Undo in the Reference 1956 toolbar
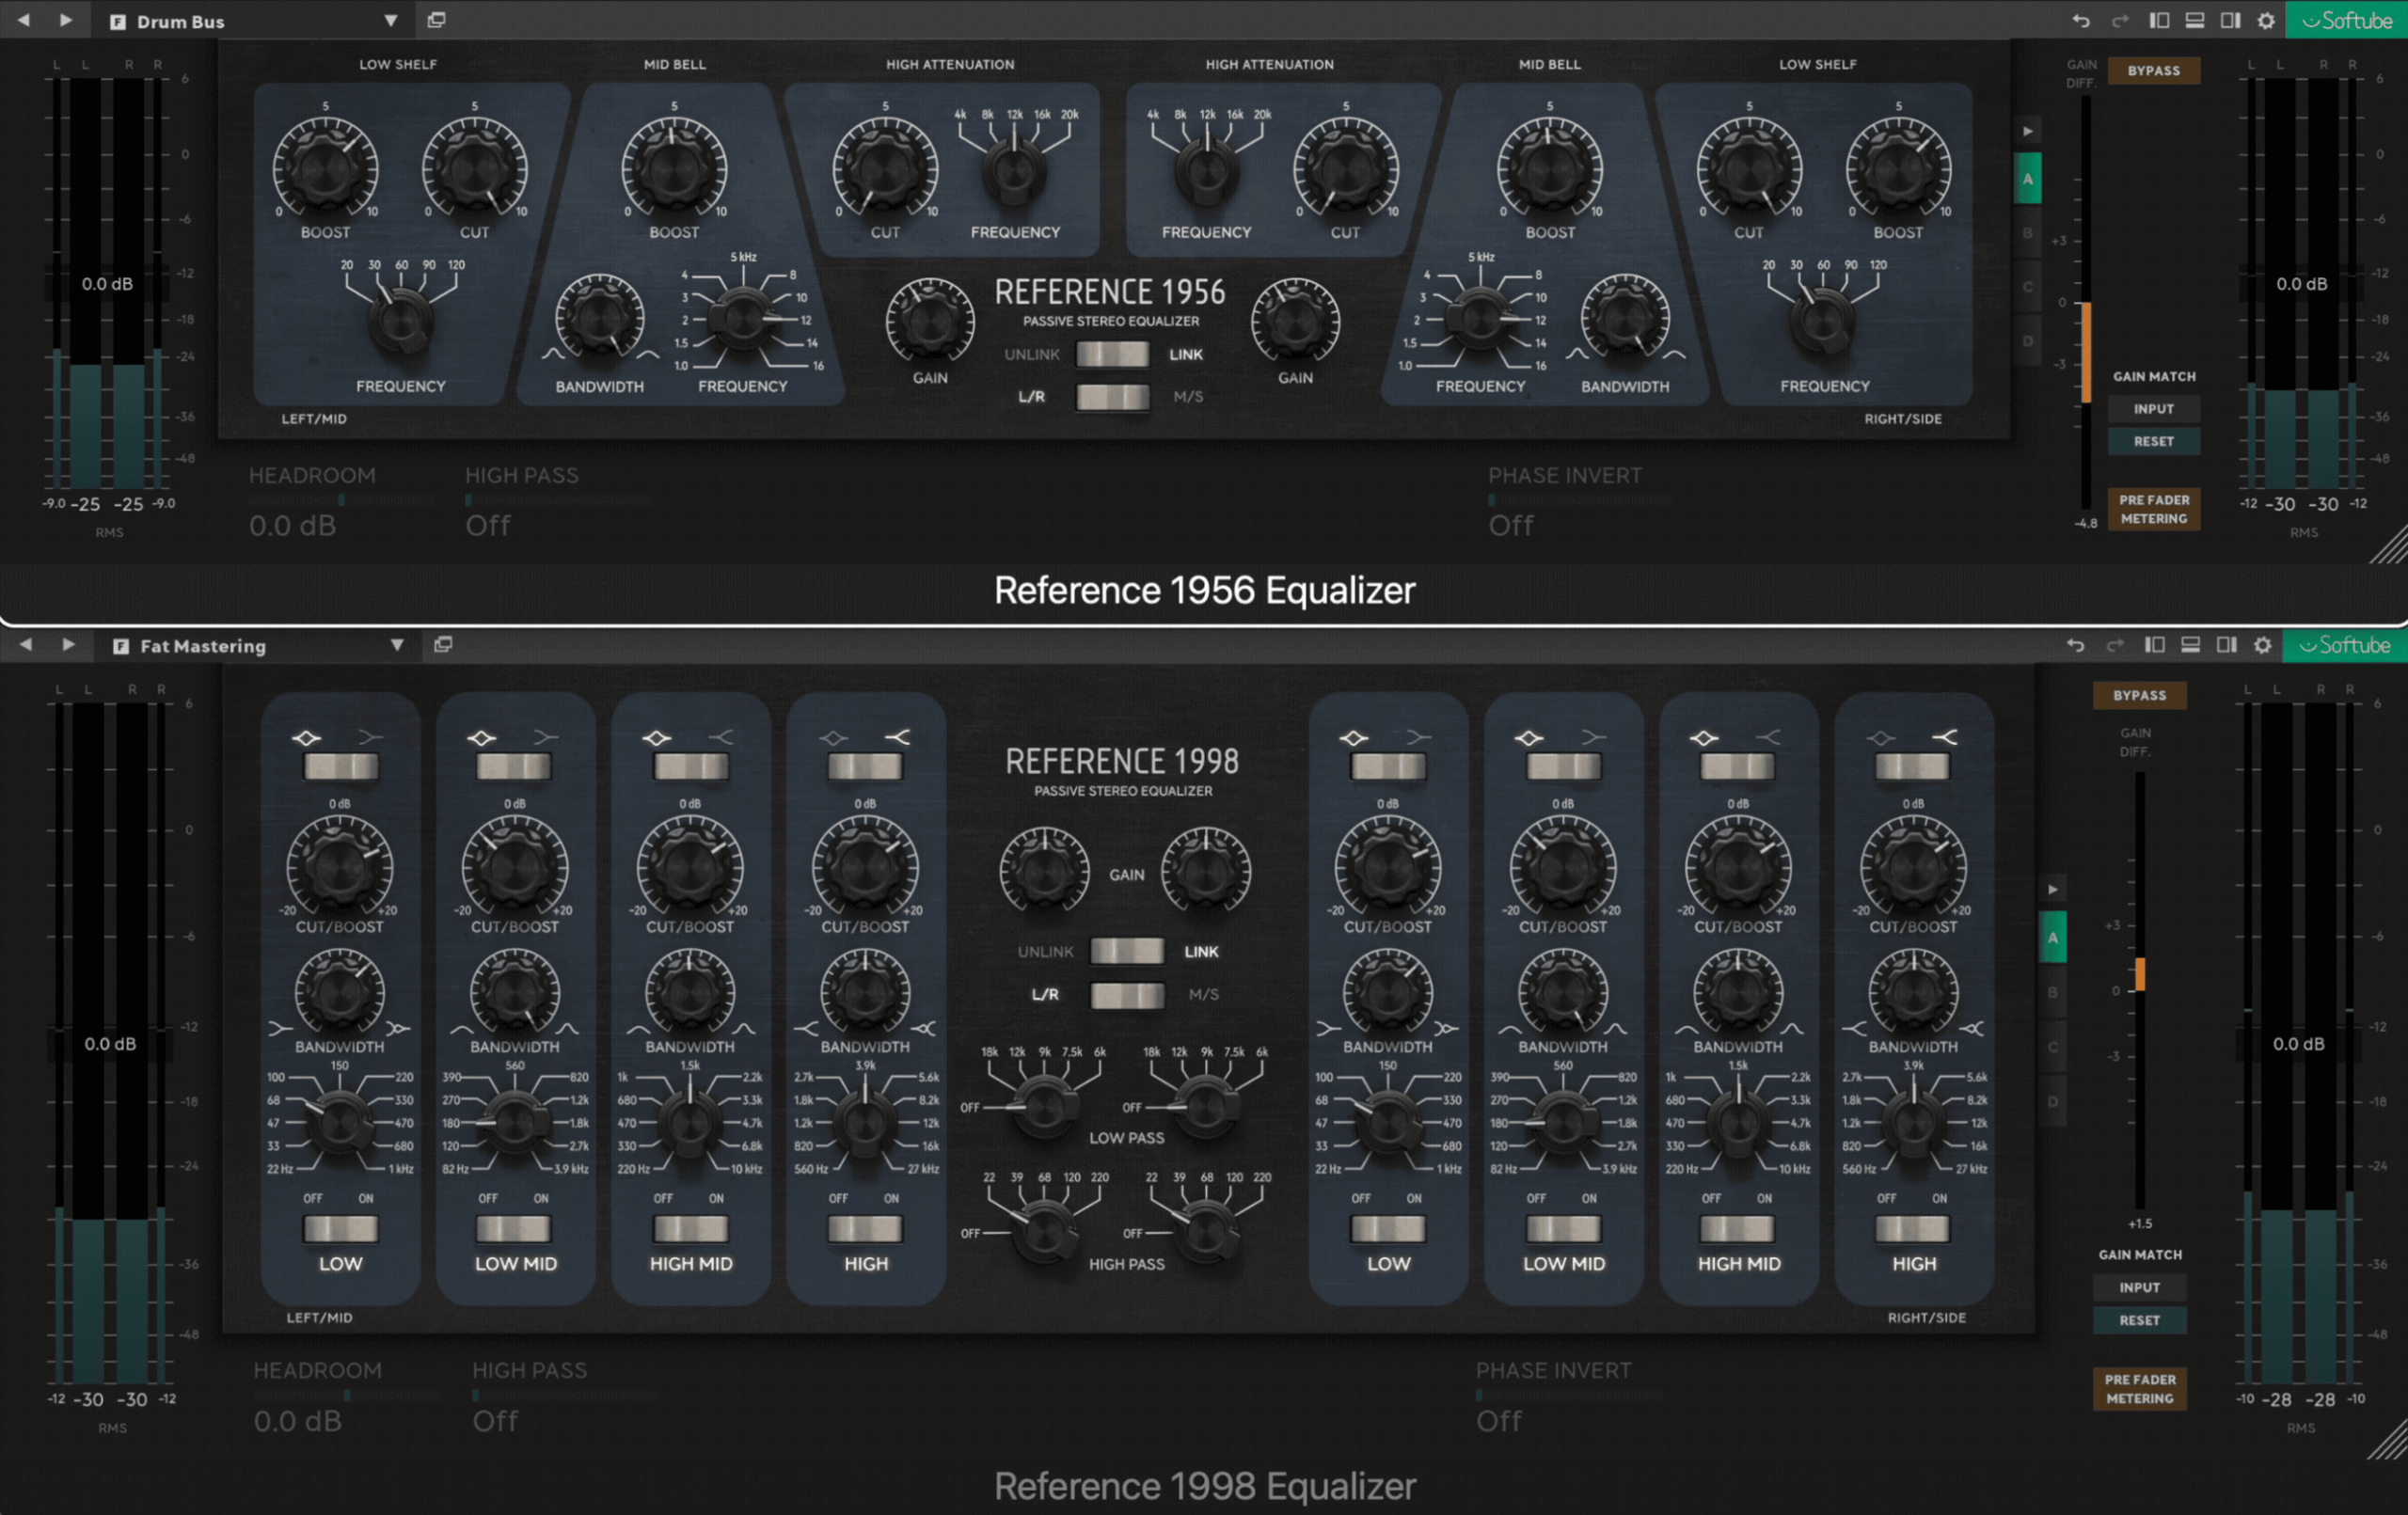Image resolution: width=2408 pixels, height=1515 pixels. [2081, 20]
